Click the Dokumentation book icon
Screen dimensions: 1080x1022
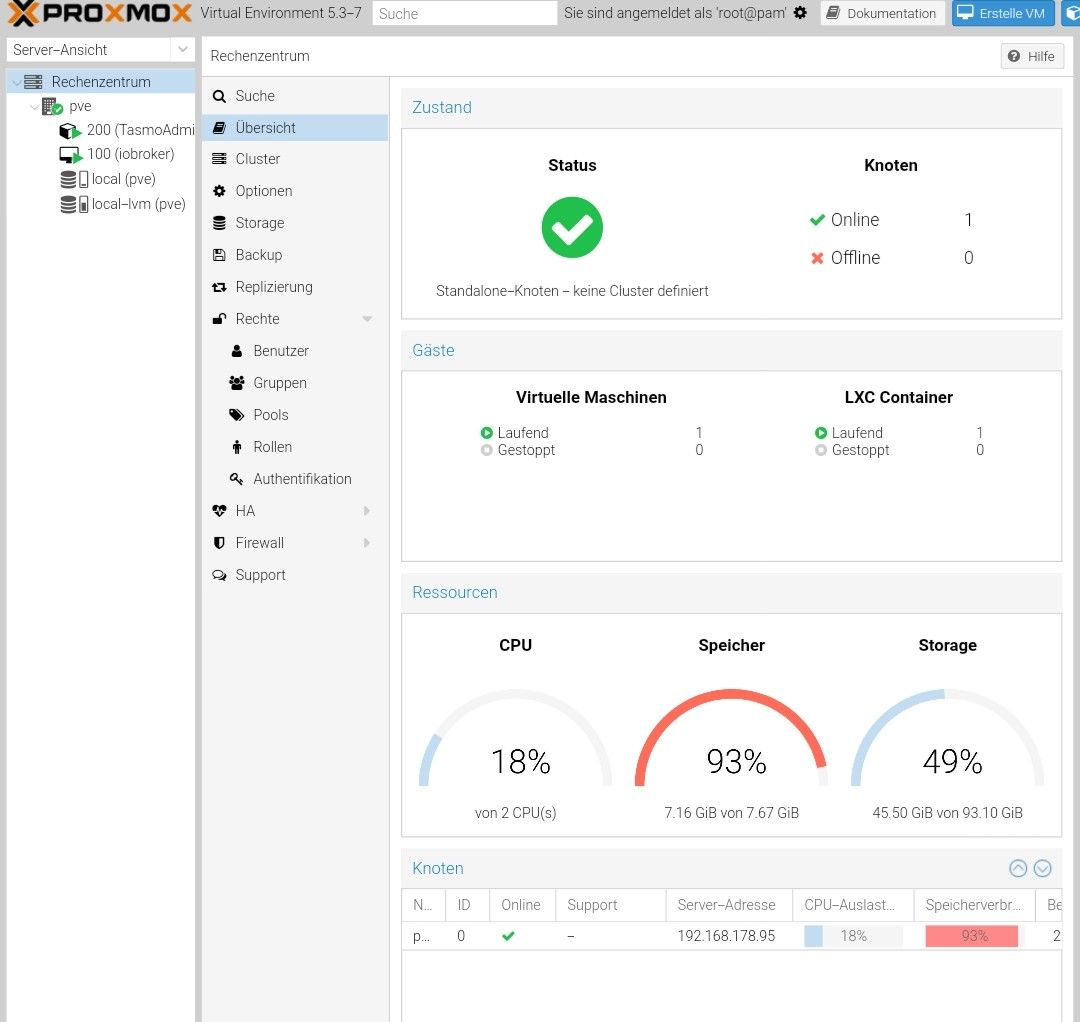pos(833,12)
